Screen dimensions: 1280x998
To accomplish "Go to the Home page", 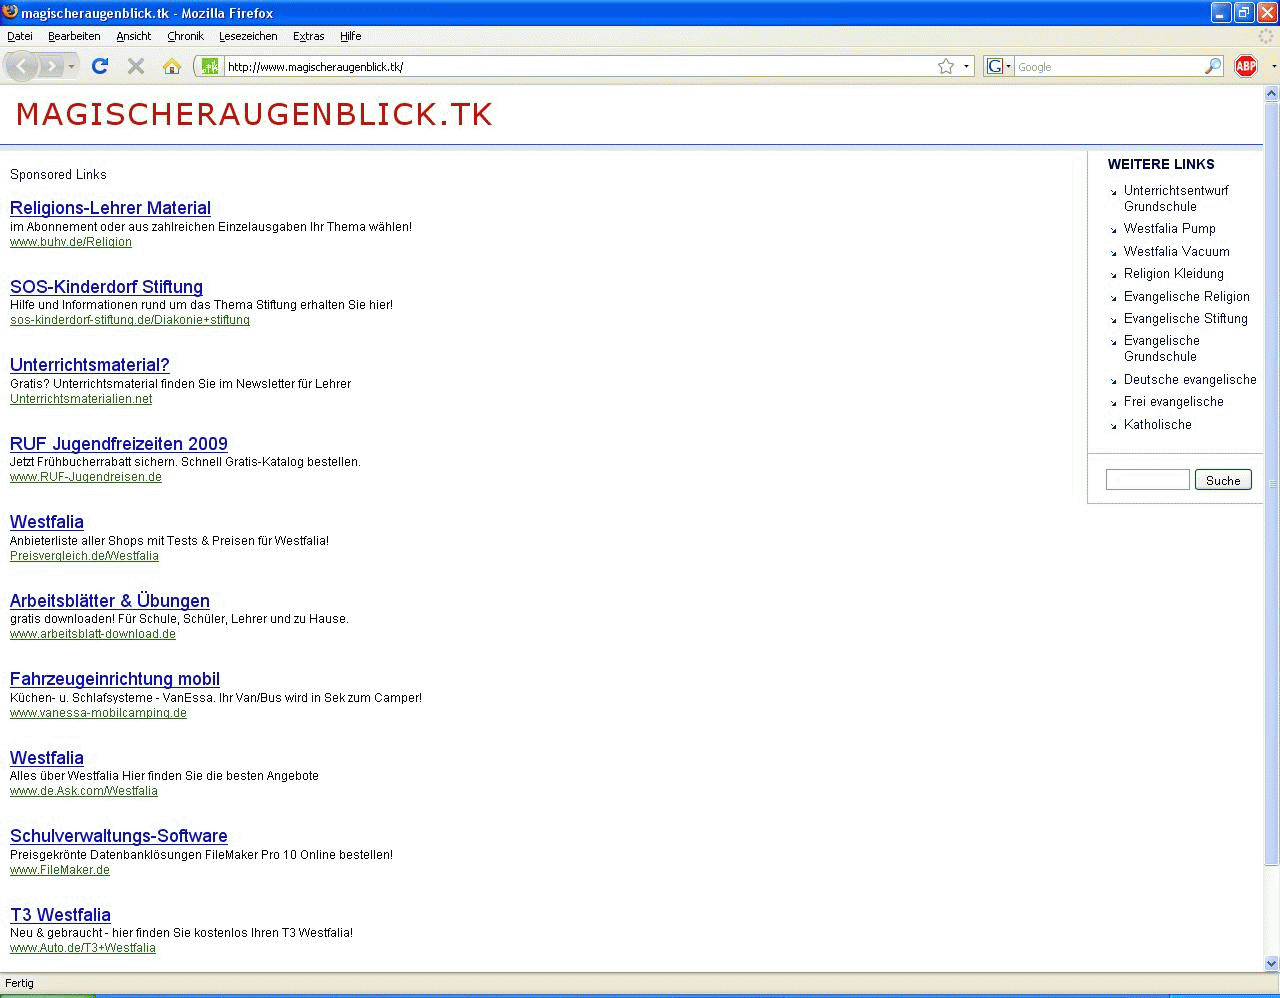I will pos(172,66).
